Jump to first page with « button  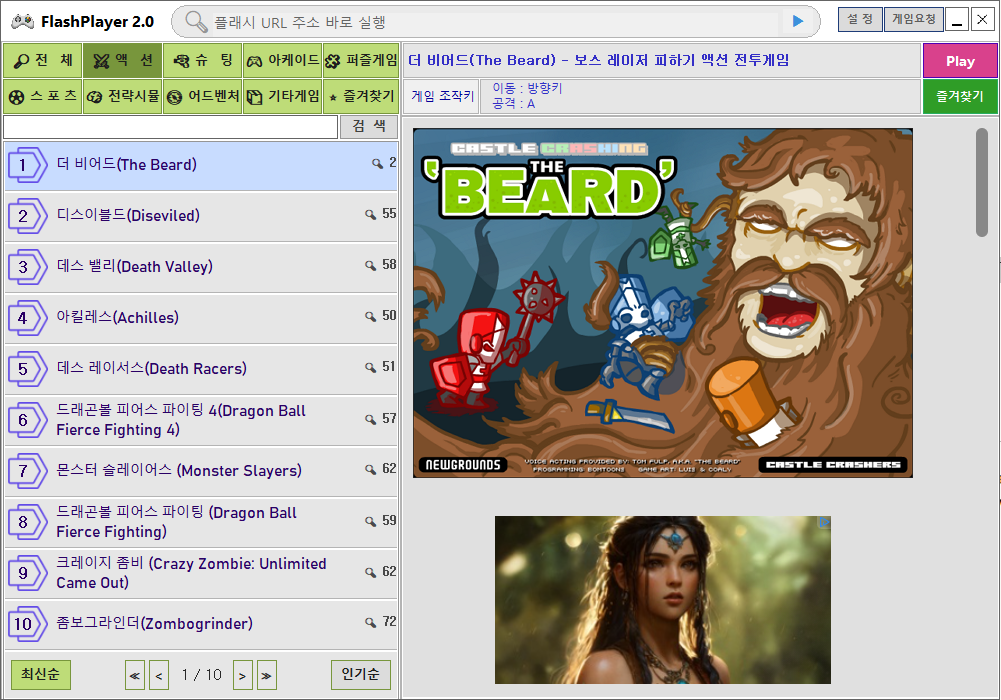[x=135, y=675]
